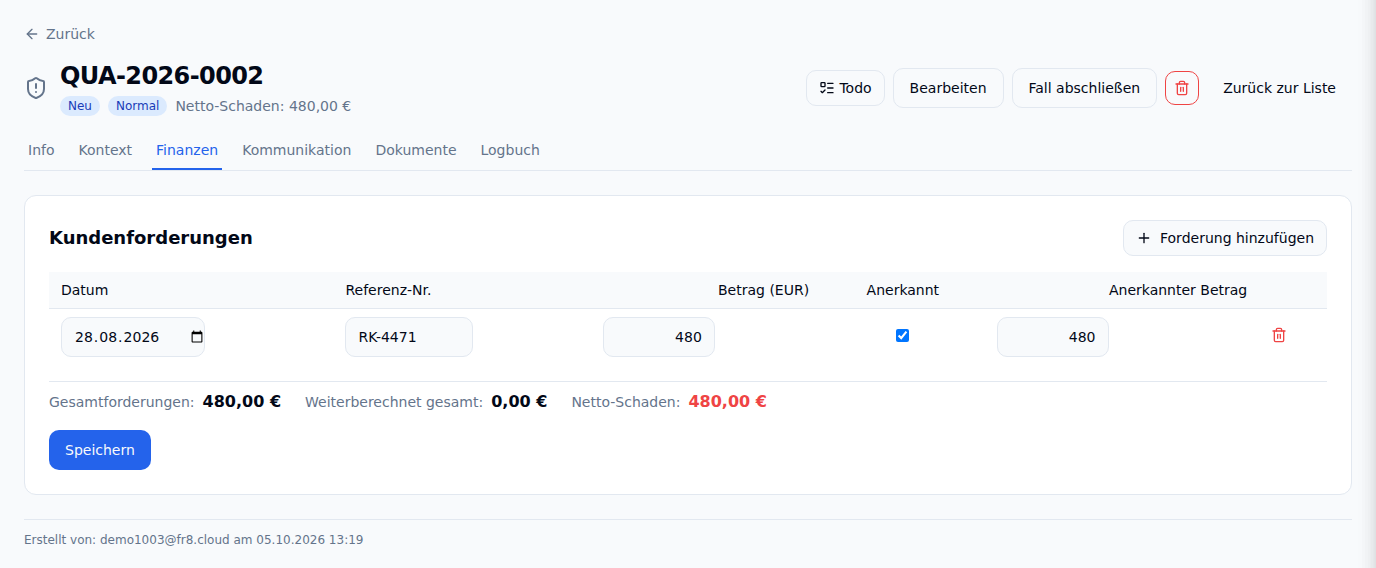Viewport: 1376px width, 568px height.
Task: Click the Speichern button
Action: coord(100,450)
